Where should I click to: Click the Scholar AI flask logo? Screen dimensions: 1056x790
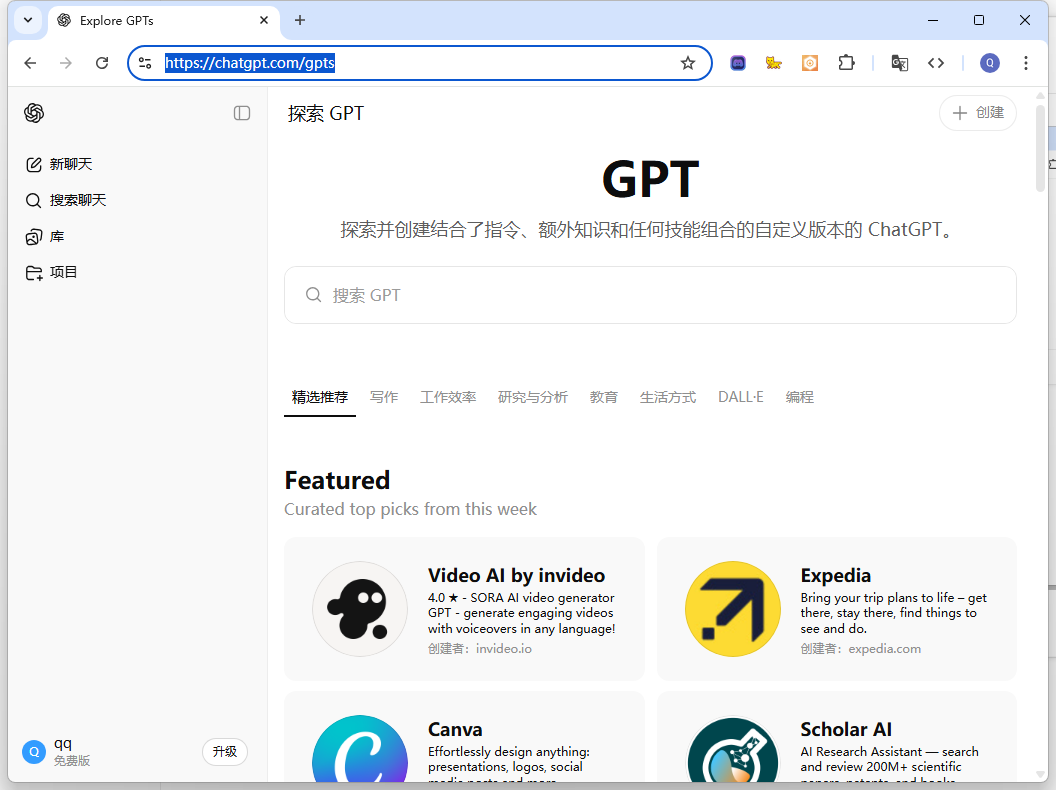click(733, 749)
